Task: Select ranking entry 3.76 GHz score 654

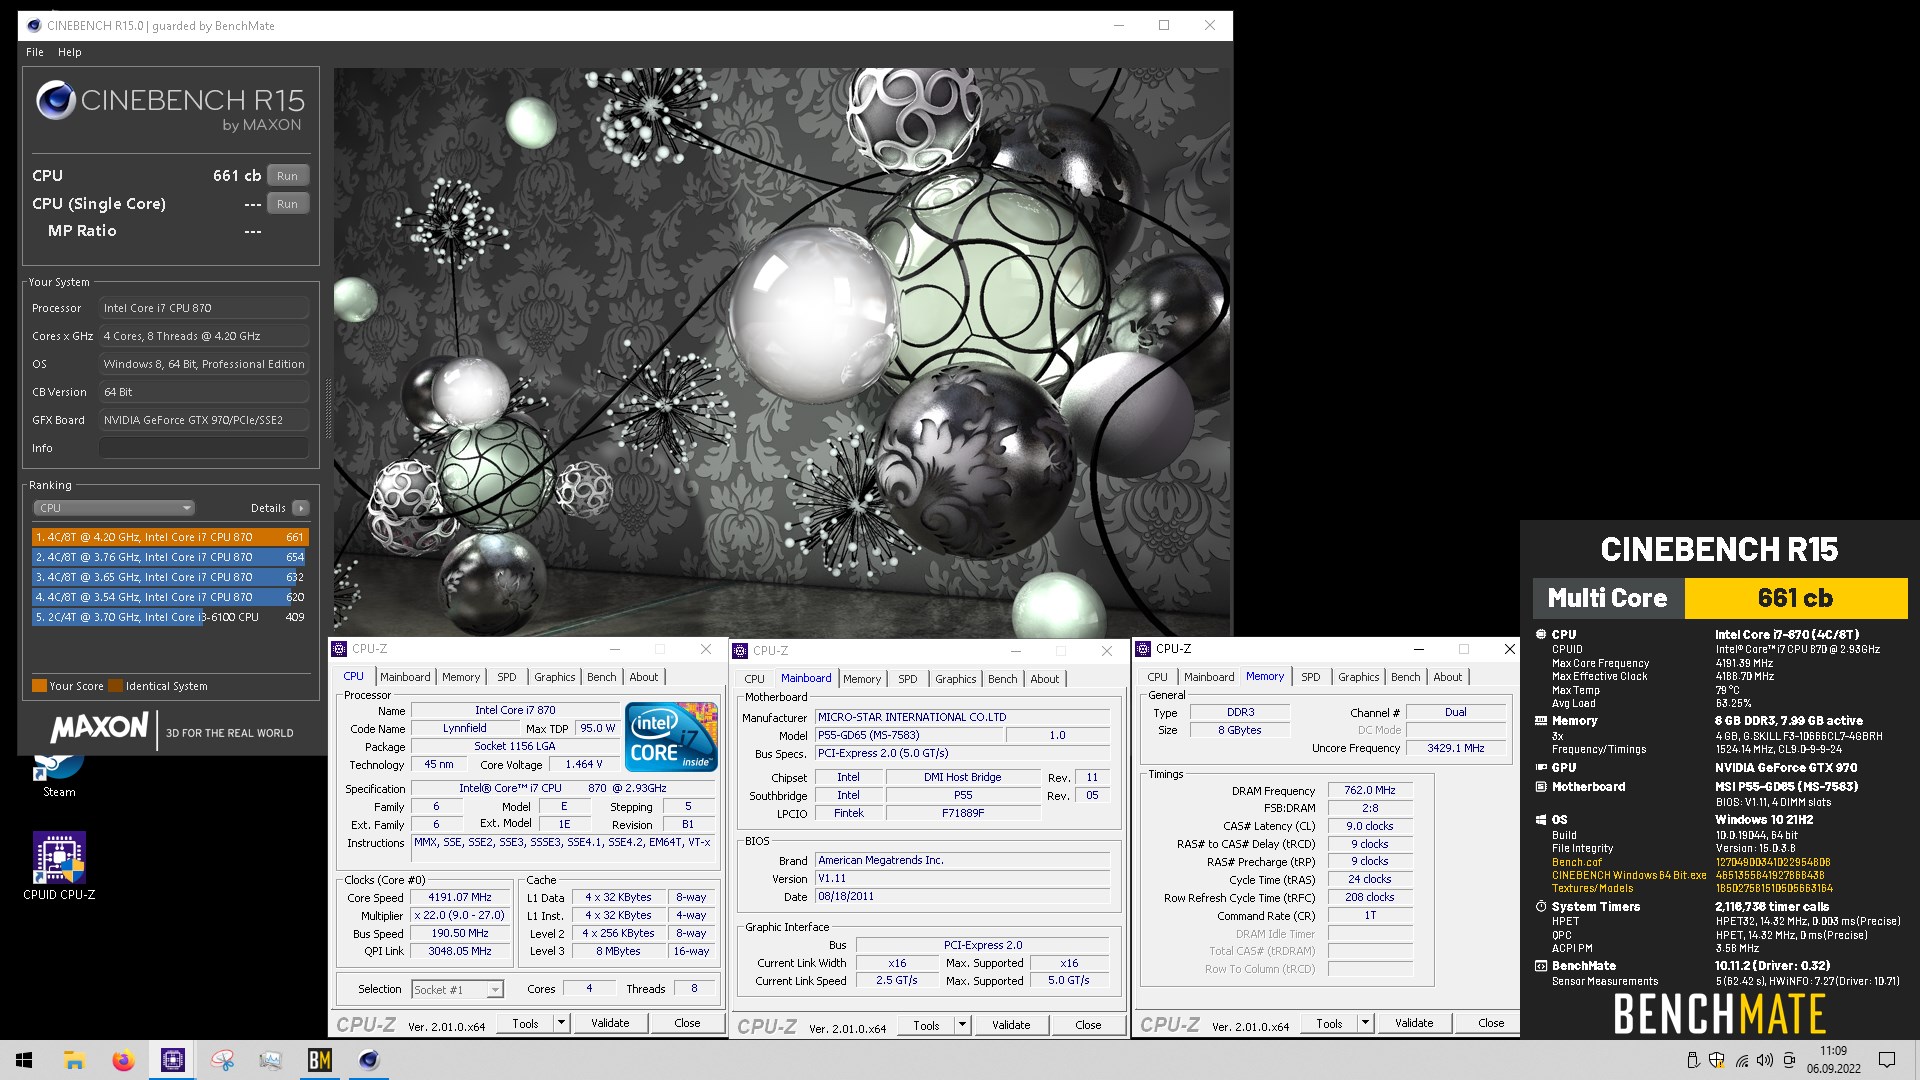Action: click(169, 557)
